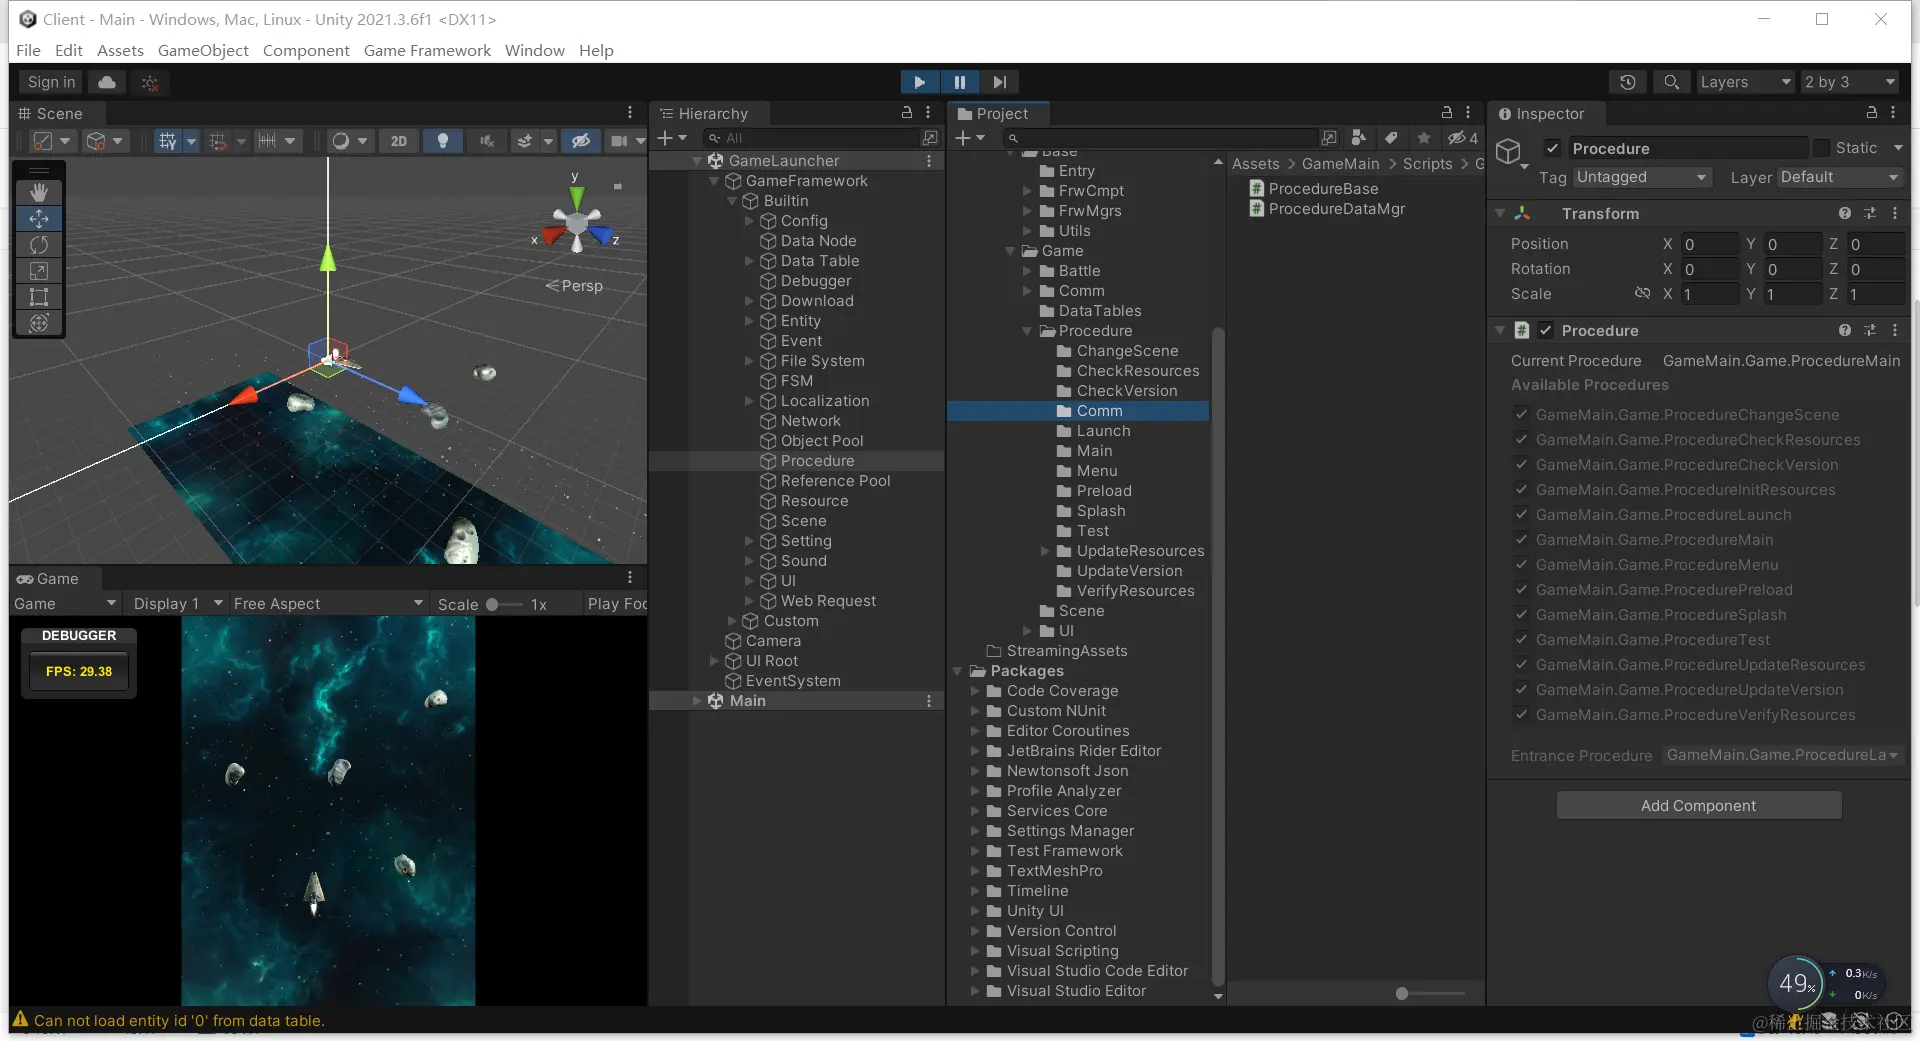Select the Move tool in Scene view
The image size is (1920, 1041).
(x=39, y=218)
